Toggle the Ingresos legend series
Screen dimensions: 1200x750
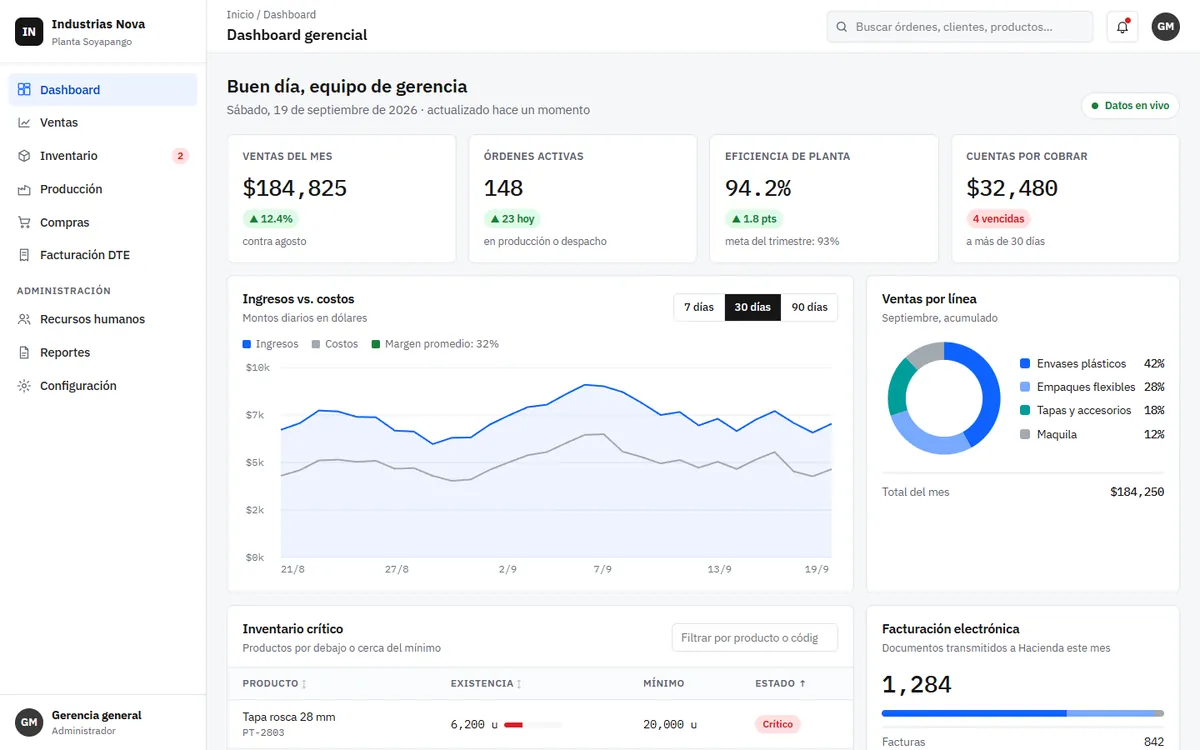pyautogui.click(x=270, y=344)
